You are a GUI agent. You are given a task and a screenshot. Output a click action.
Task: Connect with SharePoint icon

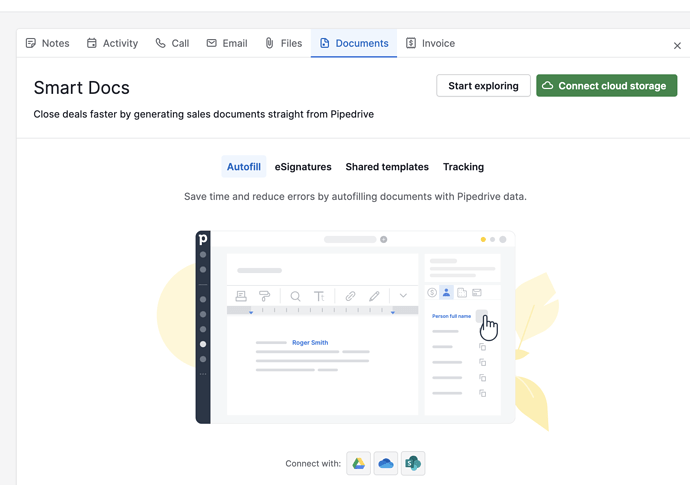point(413,463)
